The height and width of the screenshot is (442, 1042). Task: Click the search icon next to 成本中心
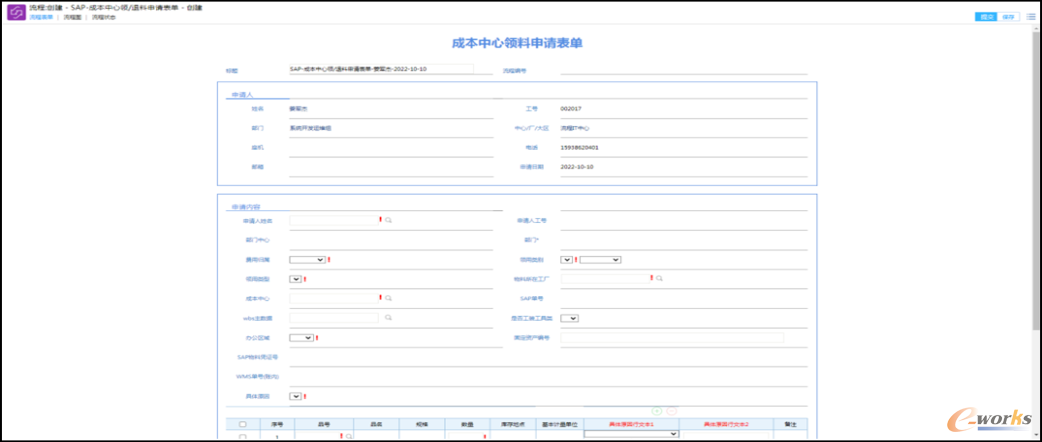(x=389, y=298)
